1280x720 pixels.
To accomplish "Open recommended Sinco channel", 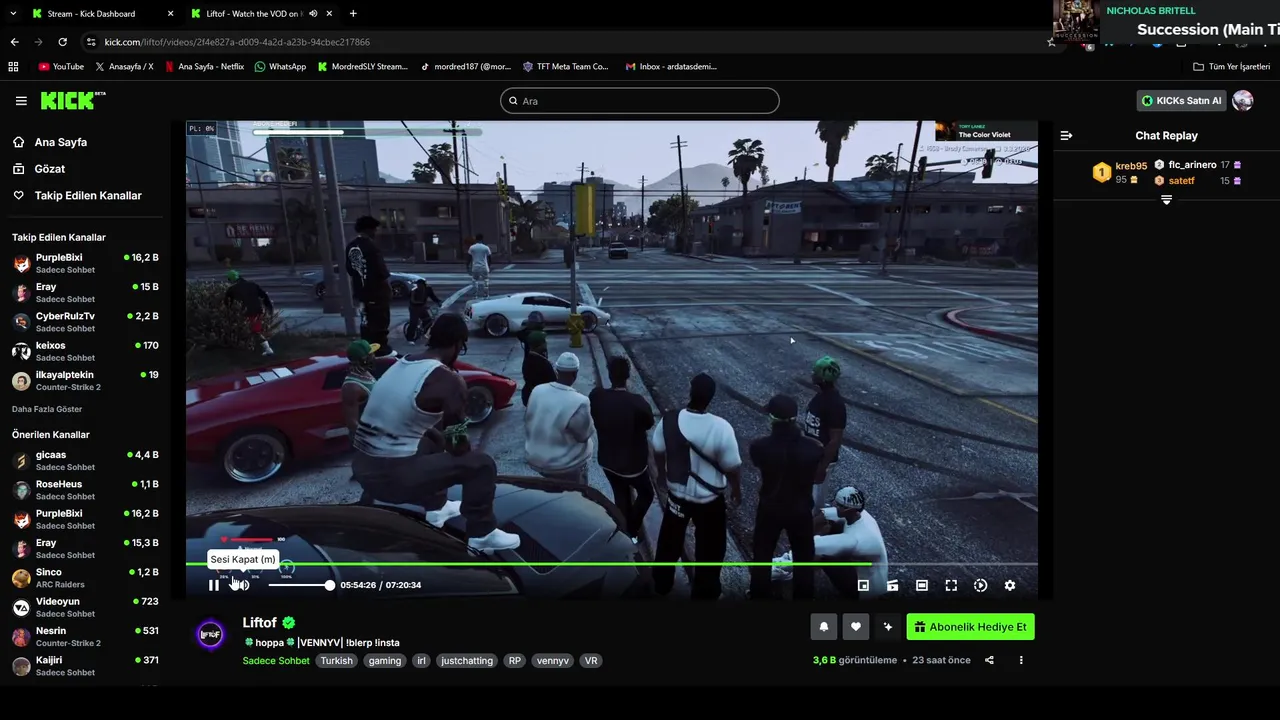I will [85, 578].
